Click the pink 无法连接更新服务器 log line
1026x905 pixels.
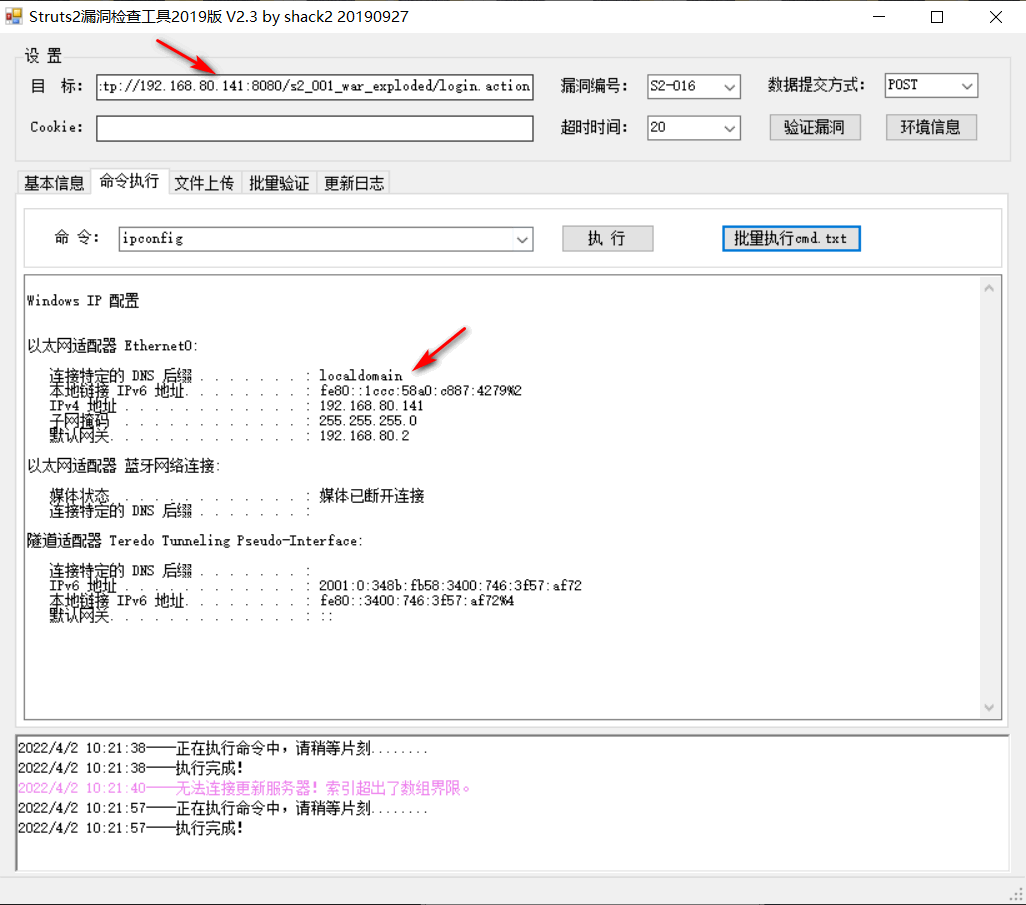(x=244, y=788)
